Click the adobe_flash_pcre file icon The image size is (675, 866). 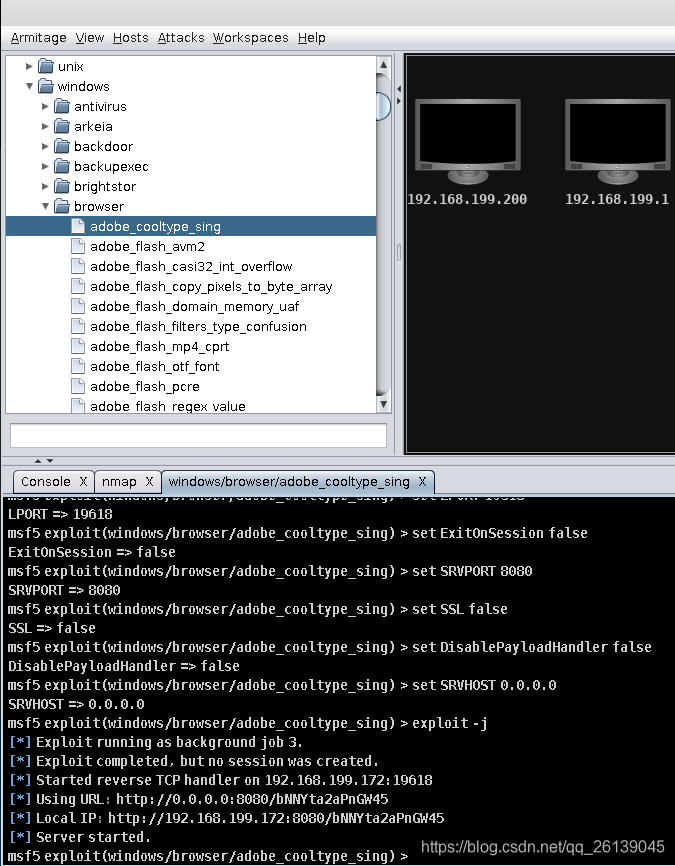coord(78,386)
